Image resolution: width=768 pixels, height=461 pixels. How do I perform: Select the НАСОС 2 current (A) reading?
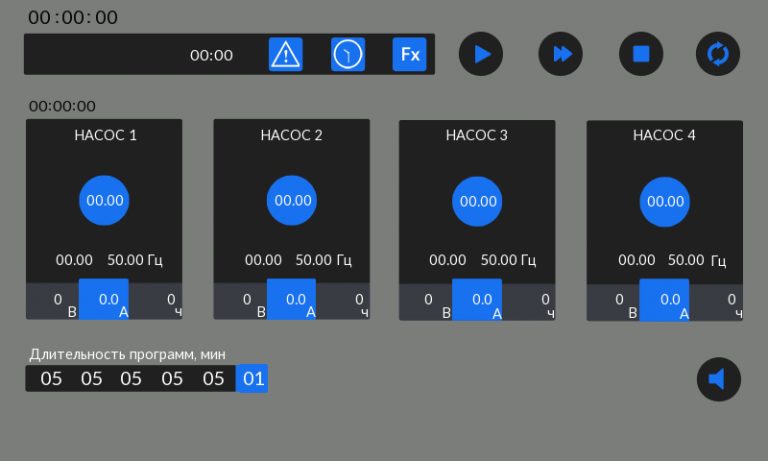[291, 299]
